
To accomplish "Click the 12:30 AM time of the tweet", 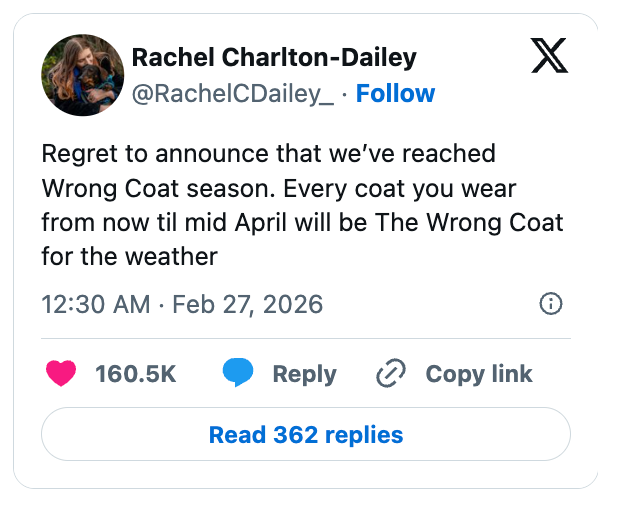I will pyautogui.click(x=95, y=304).
